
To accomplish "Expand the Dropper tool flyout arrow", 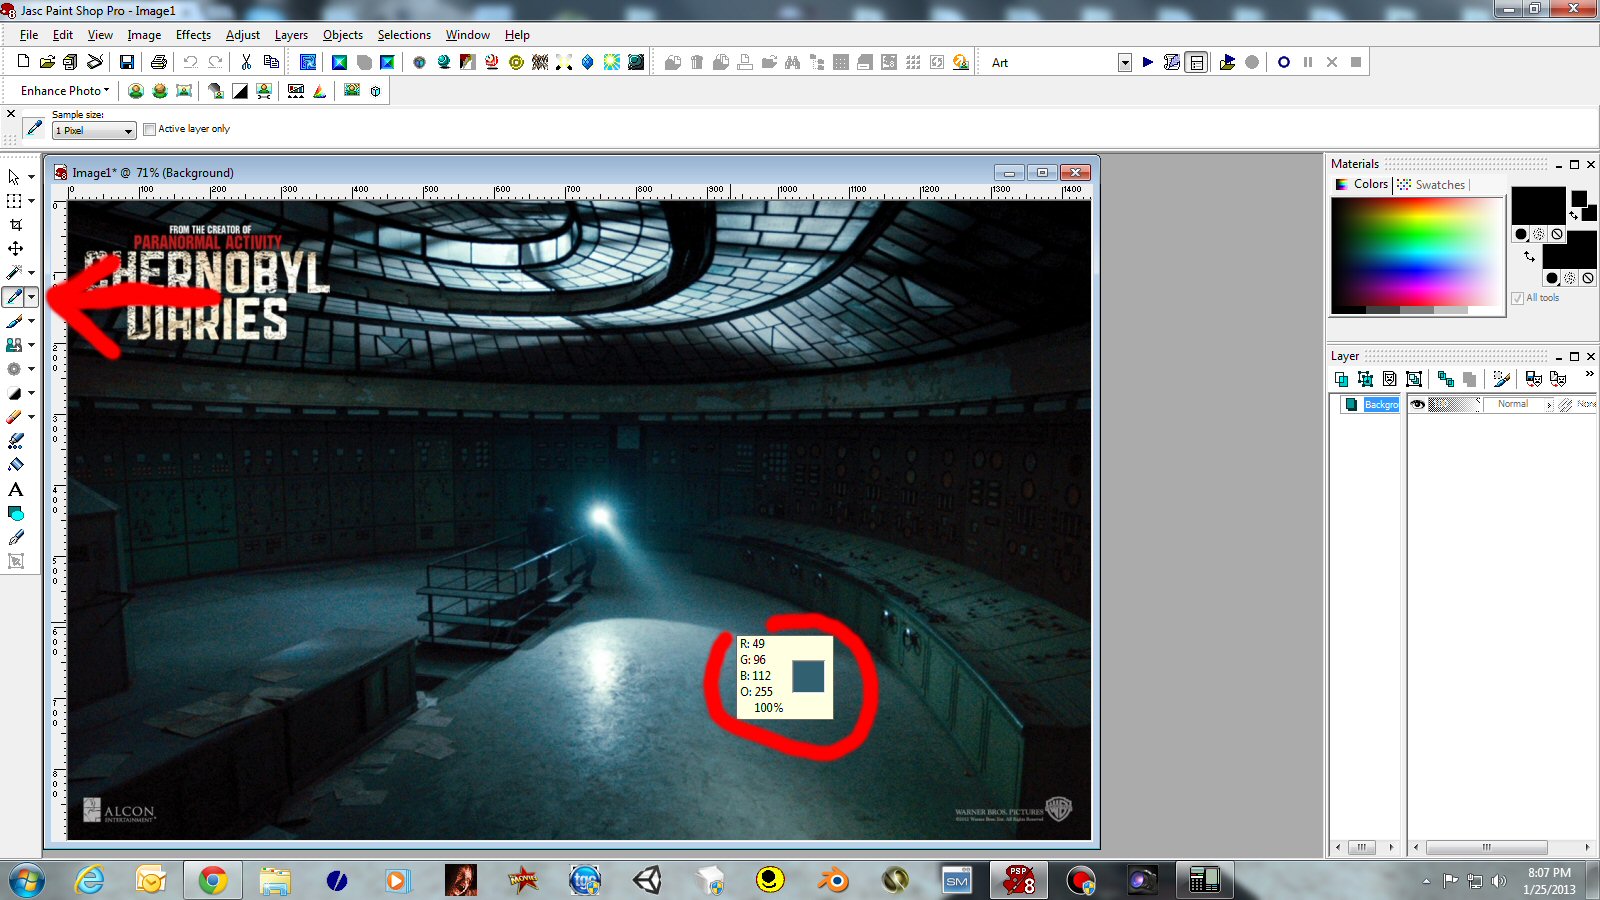I will point(31,297).
